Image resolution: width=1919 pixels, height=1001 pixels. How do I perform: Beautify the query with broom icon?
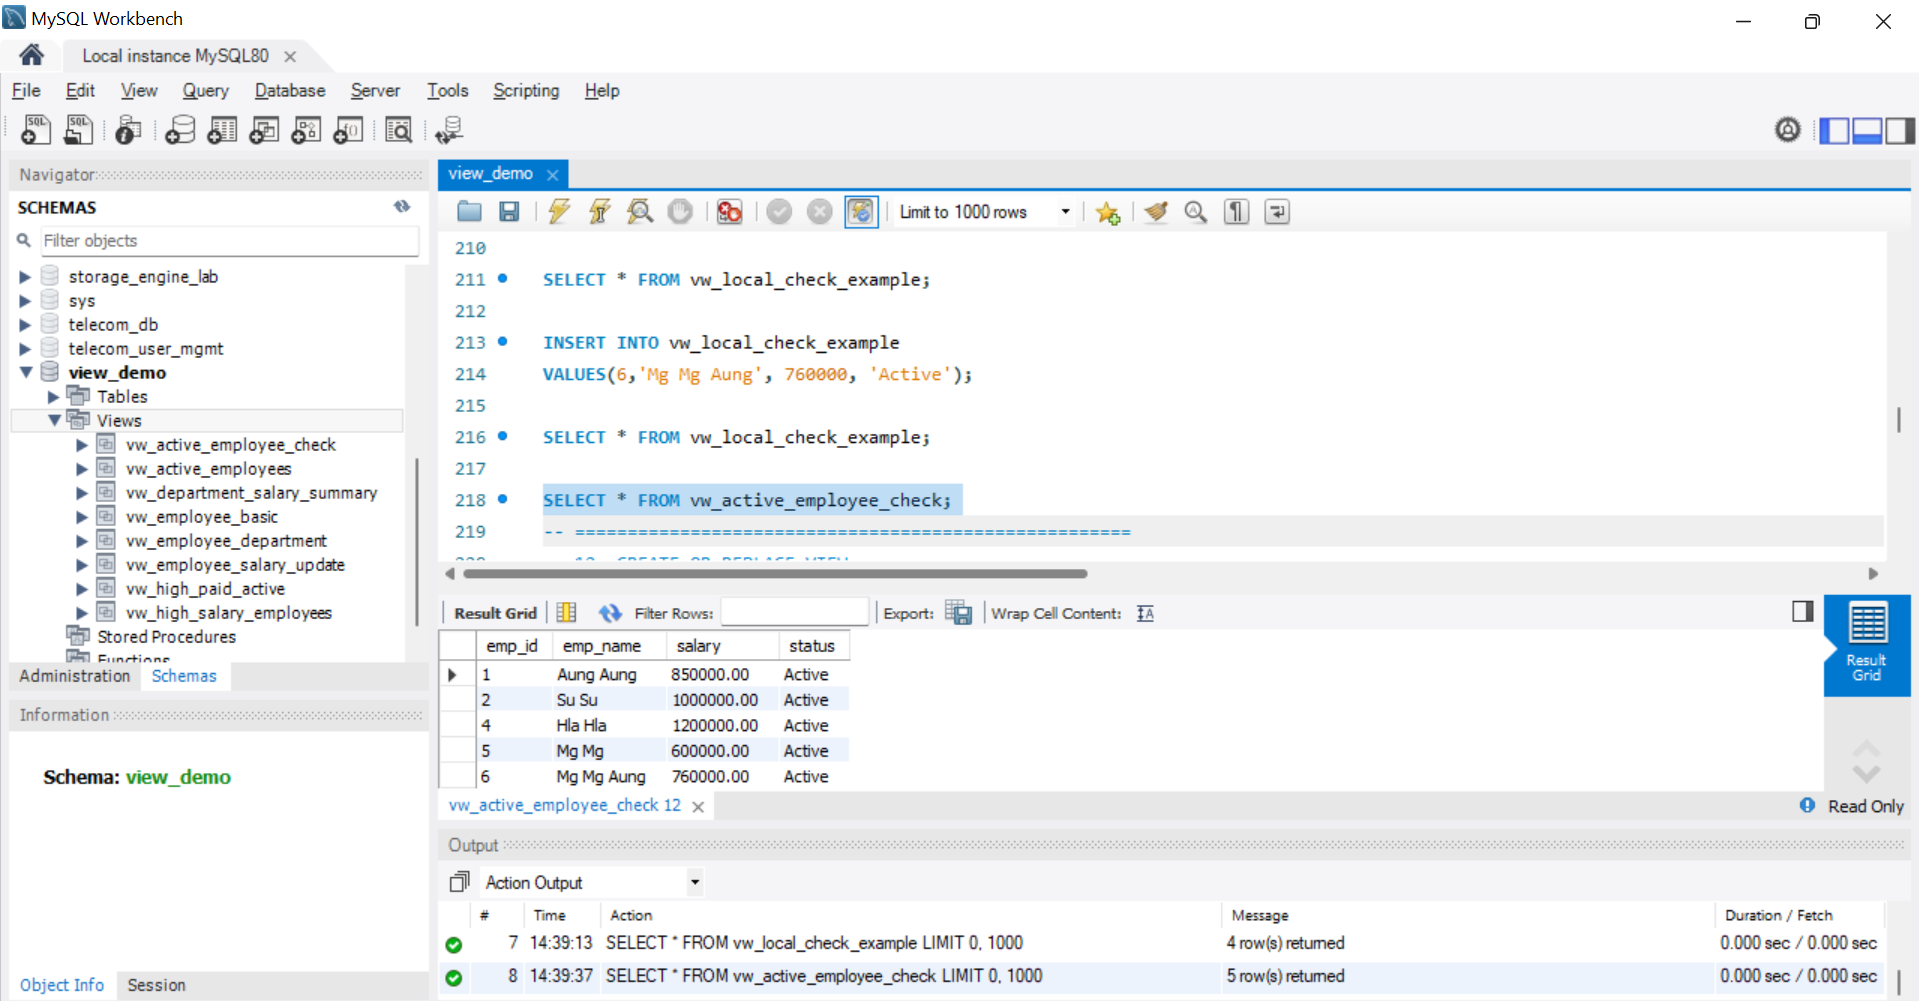(x=1157, y=211)
